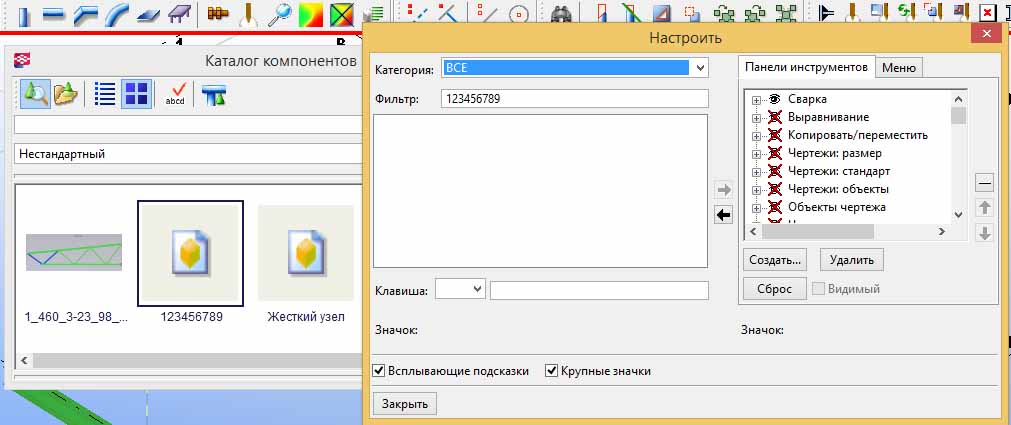Screen dimensions: 1011x425
Task: Click the key shortcut text field
Action: click(599, 290)
